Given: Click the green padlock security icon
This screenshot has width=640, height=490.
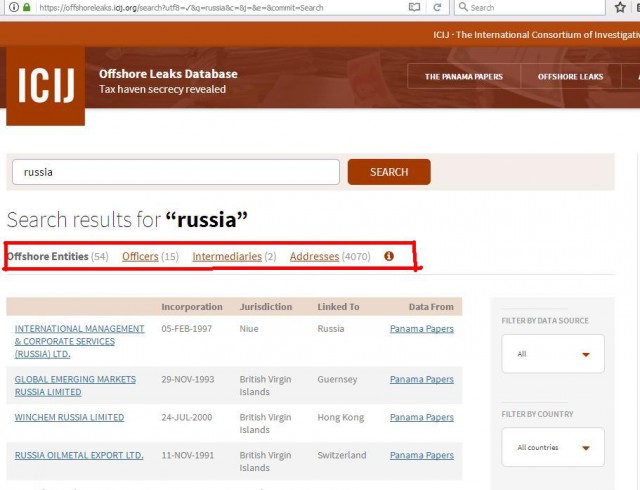Looking at the screenshot, I should point(27,7).
